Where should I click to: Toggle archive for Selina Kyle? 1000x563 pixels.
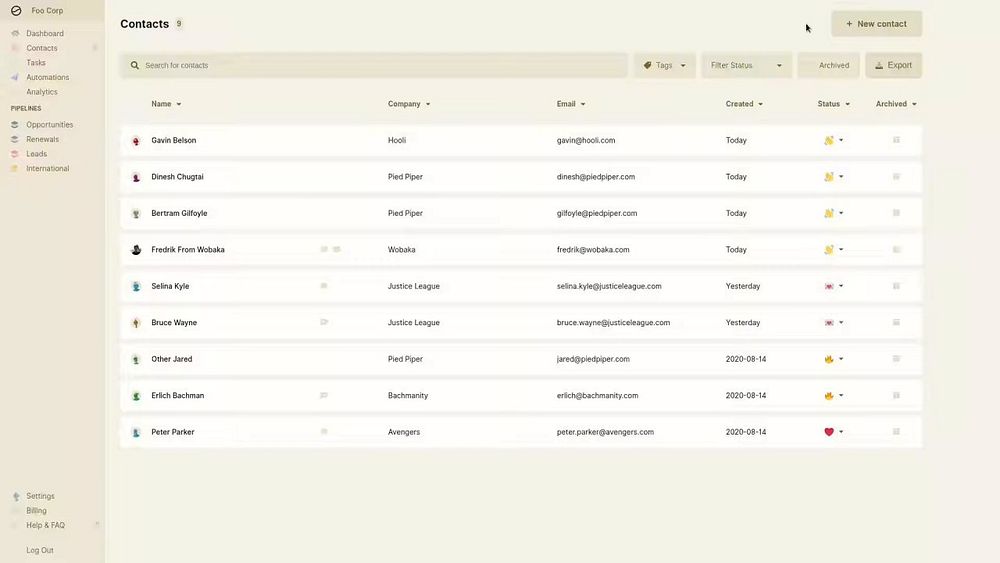click(x=896, y=286)
